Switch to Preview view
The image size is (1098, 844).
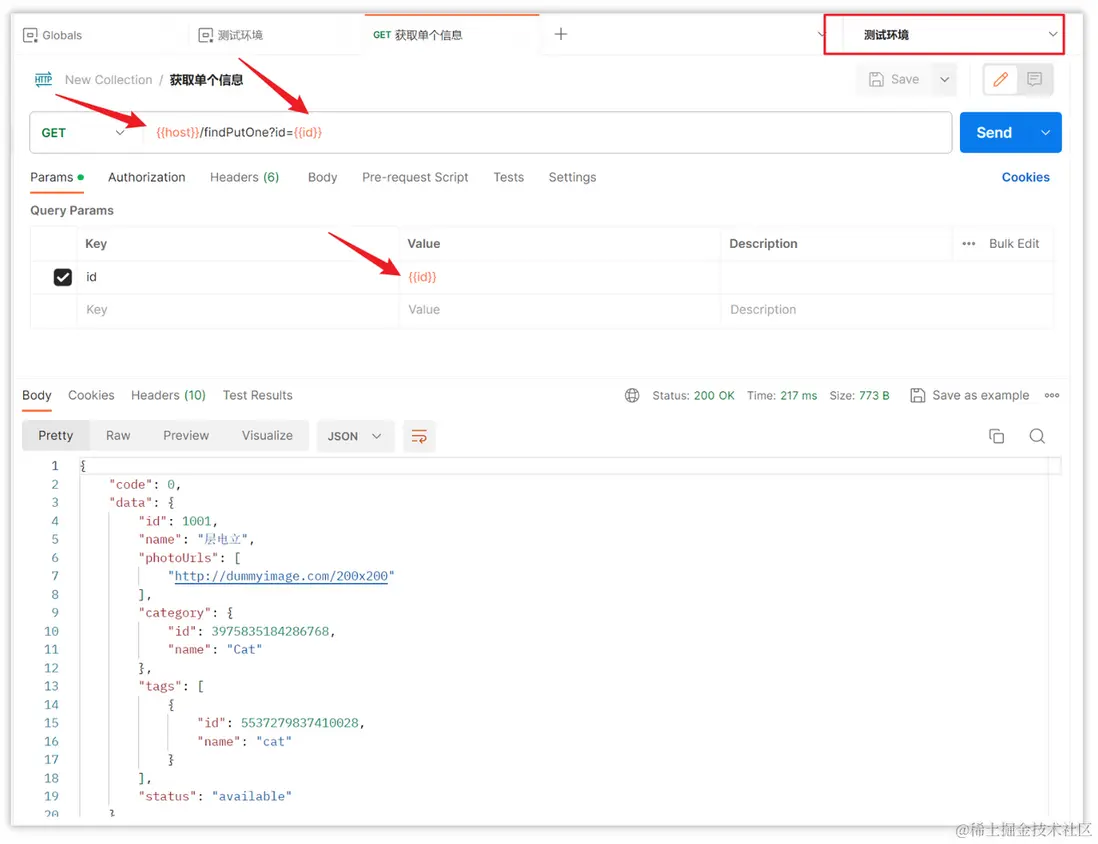(186, 436)
